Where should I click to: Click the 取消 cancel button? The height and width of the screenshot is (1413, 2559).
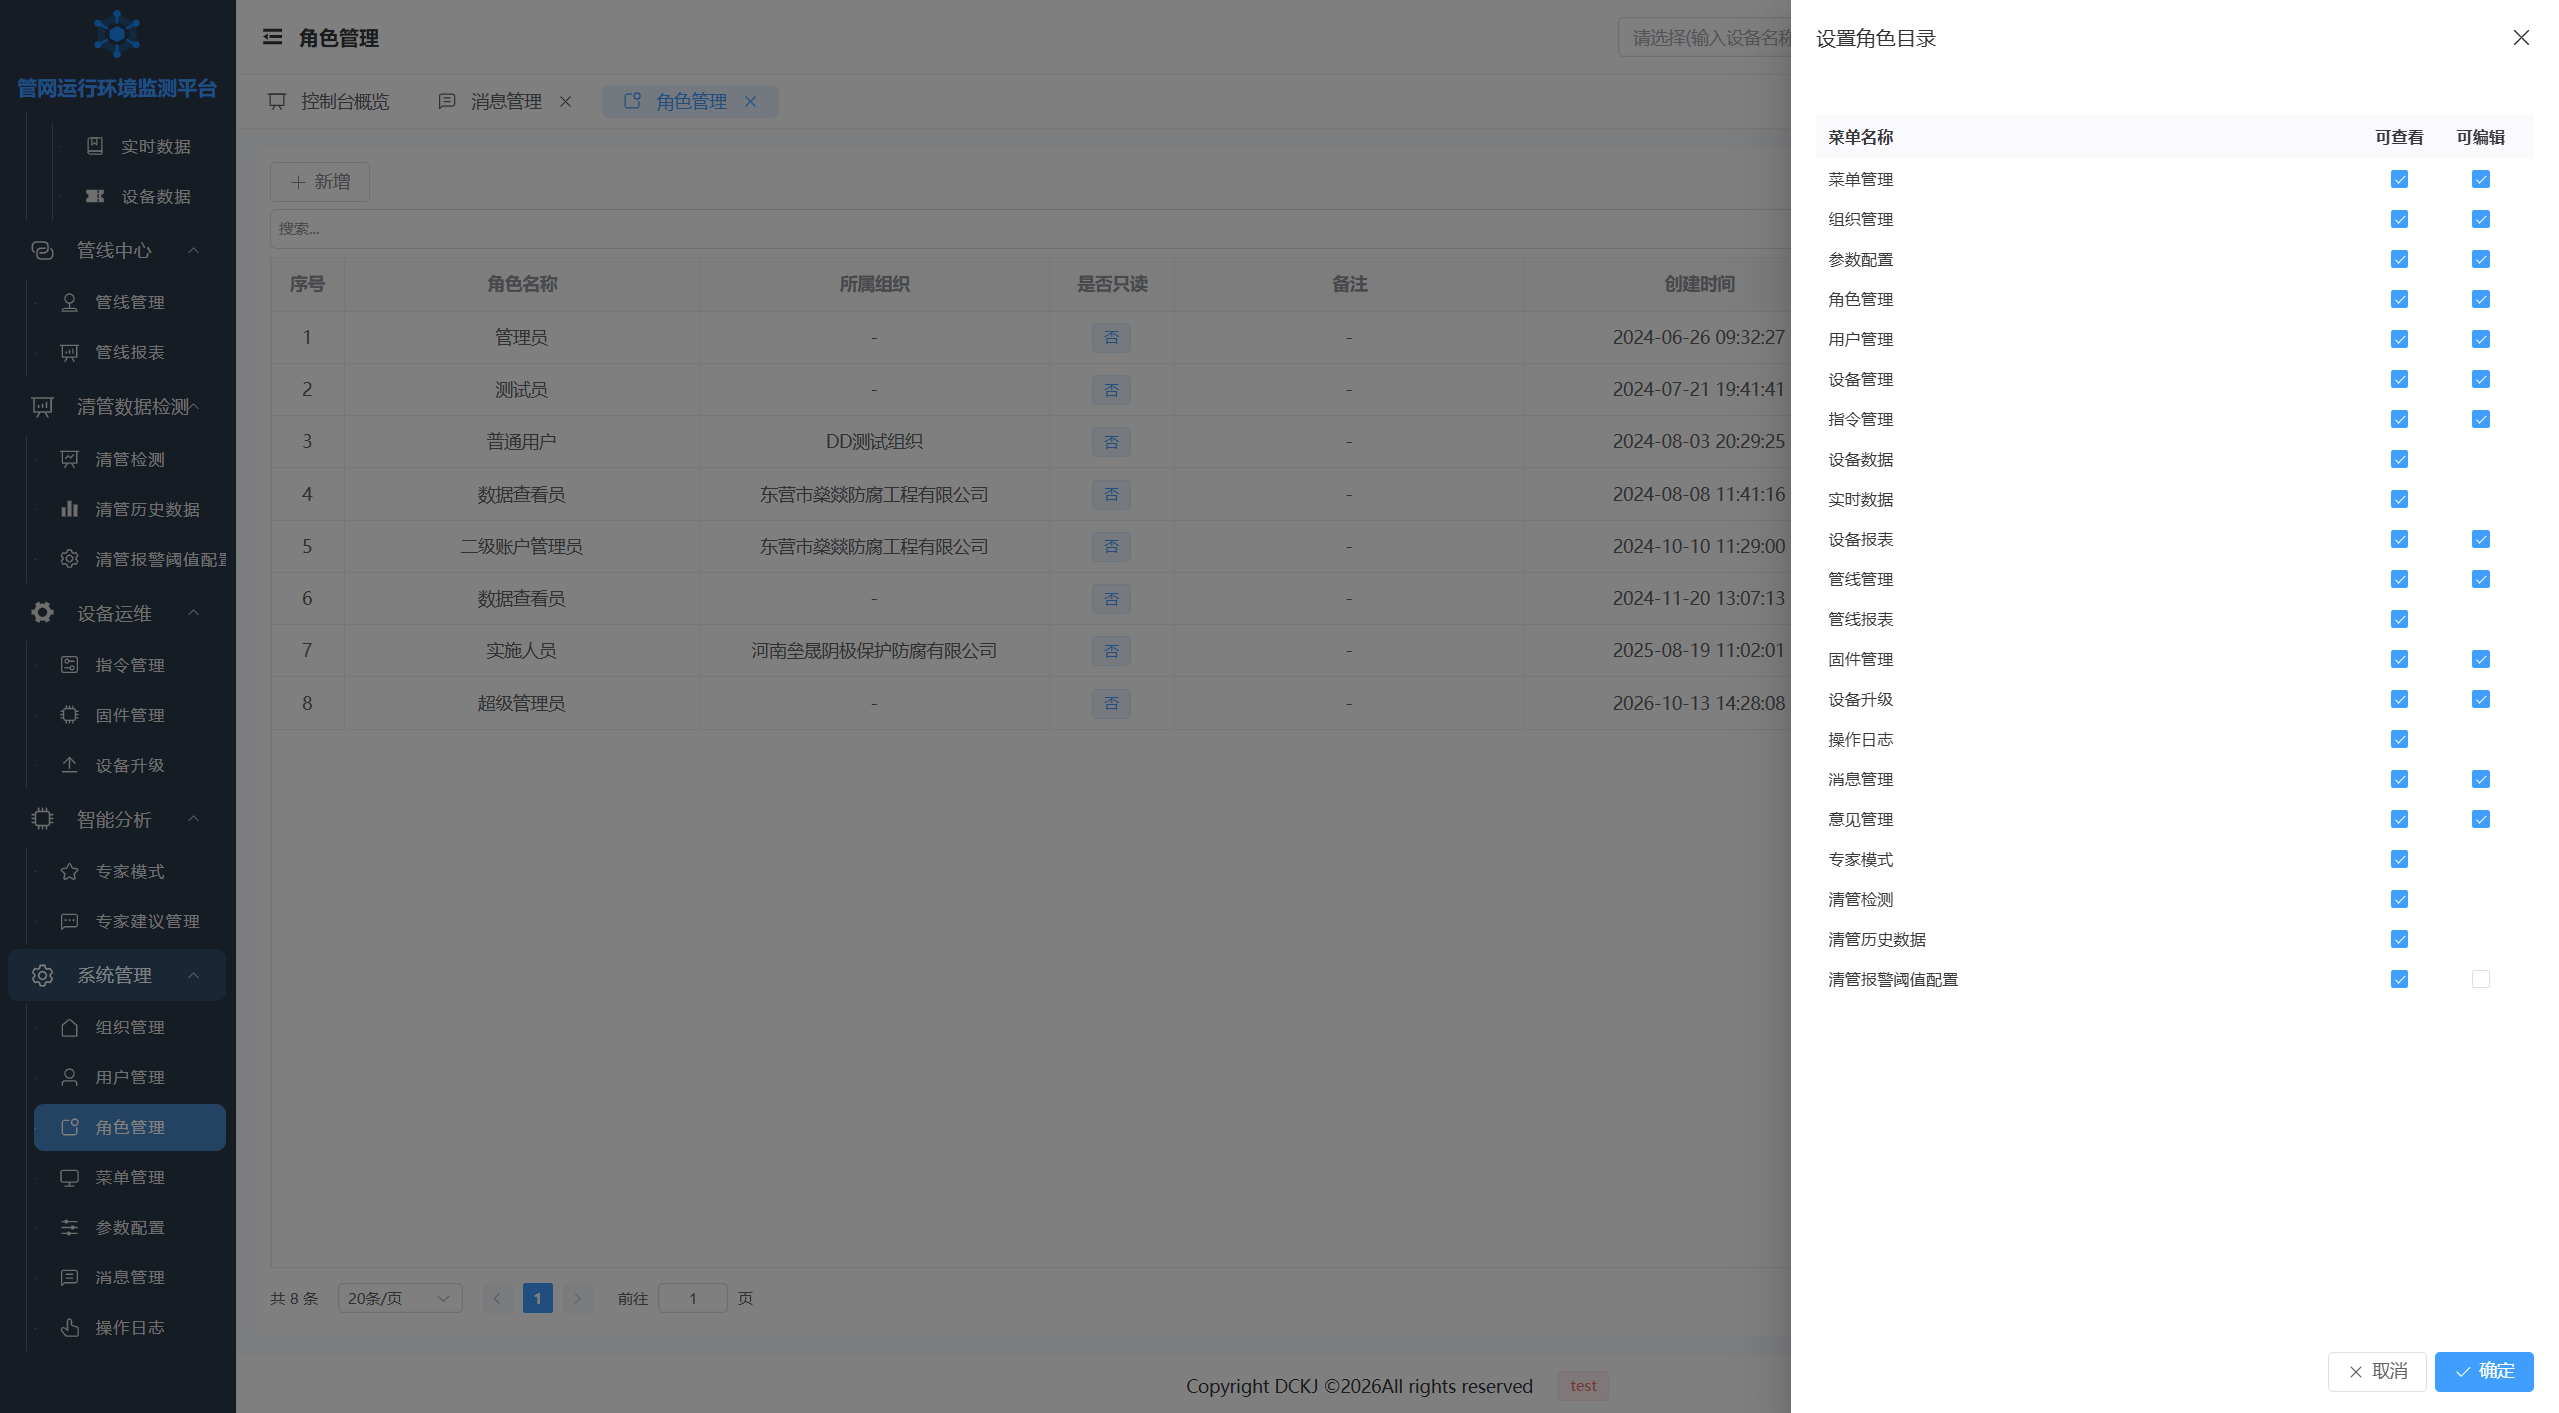(x=2377, y=1371)
